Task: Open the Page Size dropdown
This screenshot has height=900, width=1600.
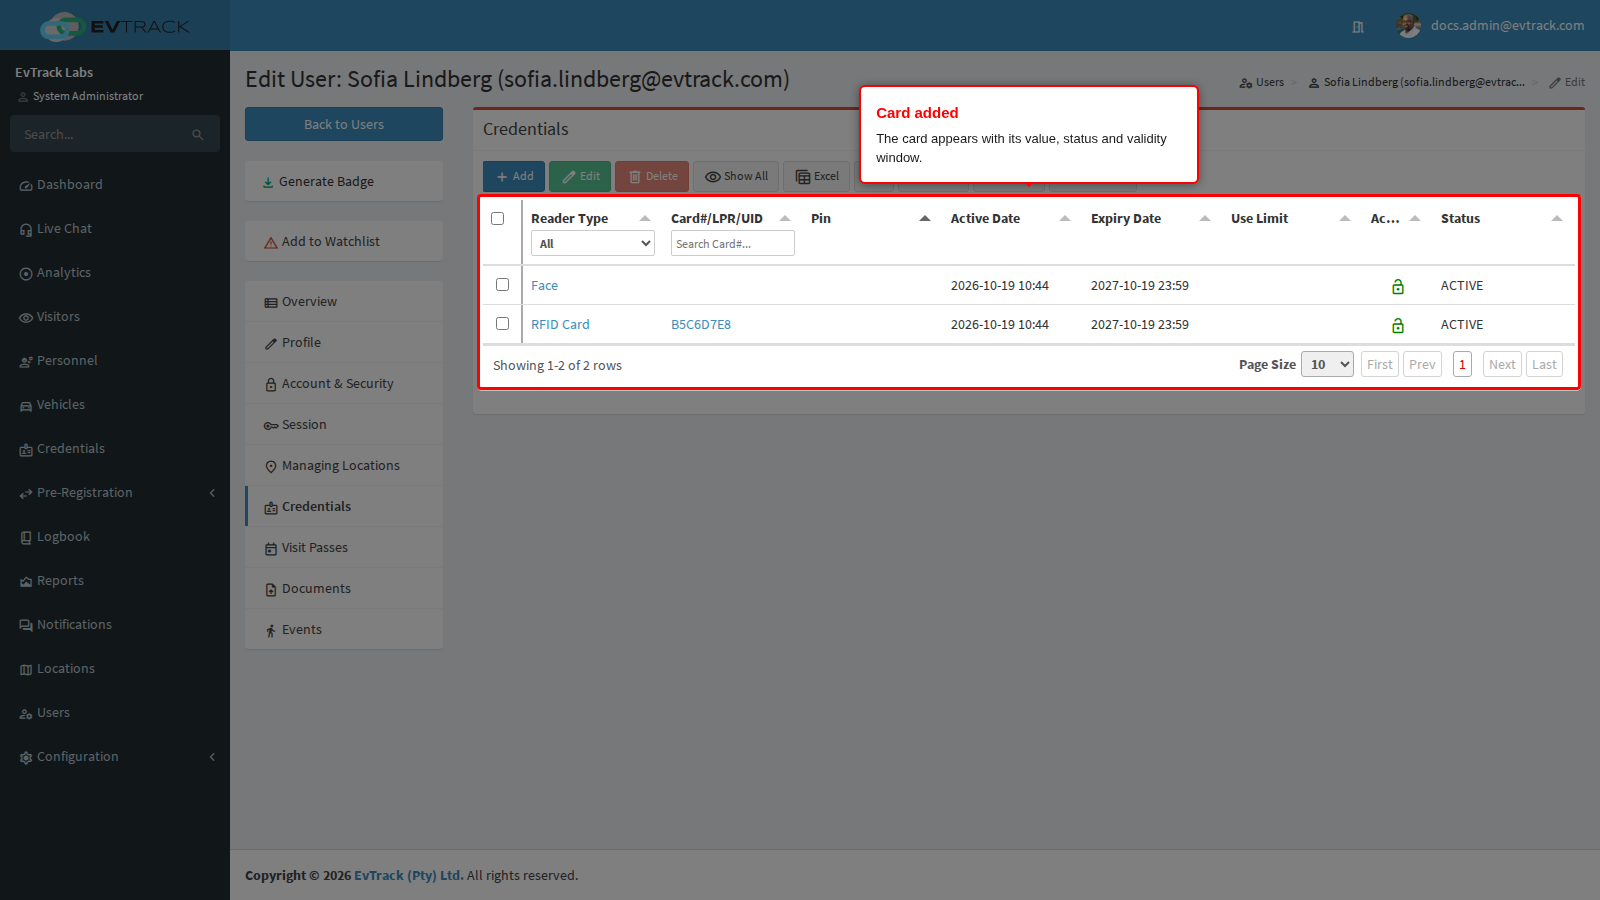Action: tap(1327, 364)
